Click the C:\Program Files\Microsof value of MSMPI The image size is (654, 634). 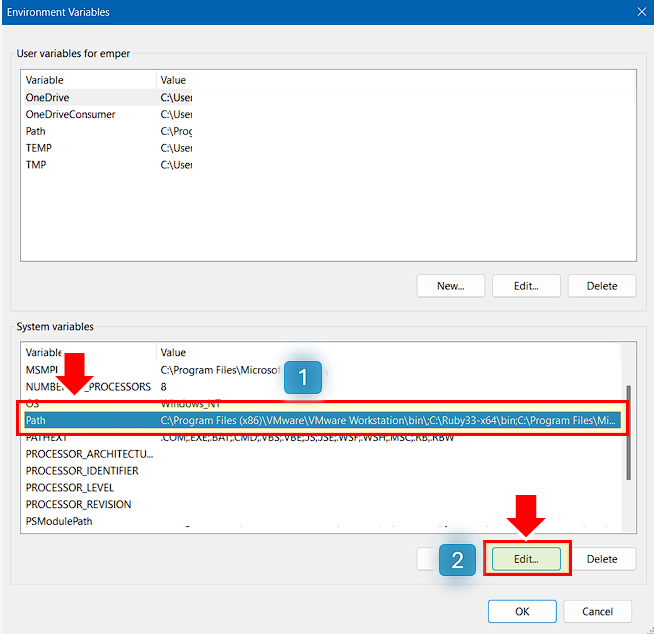[x=220, y=370]
